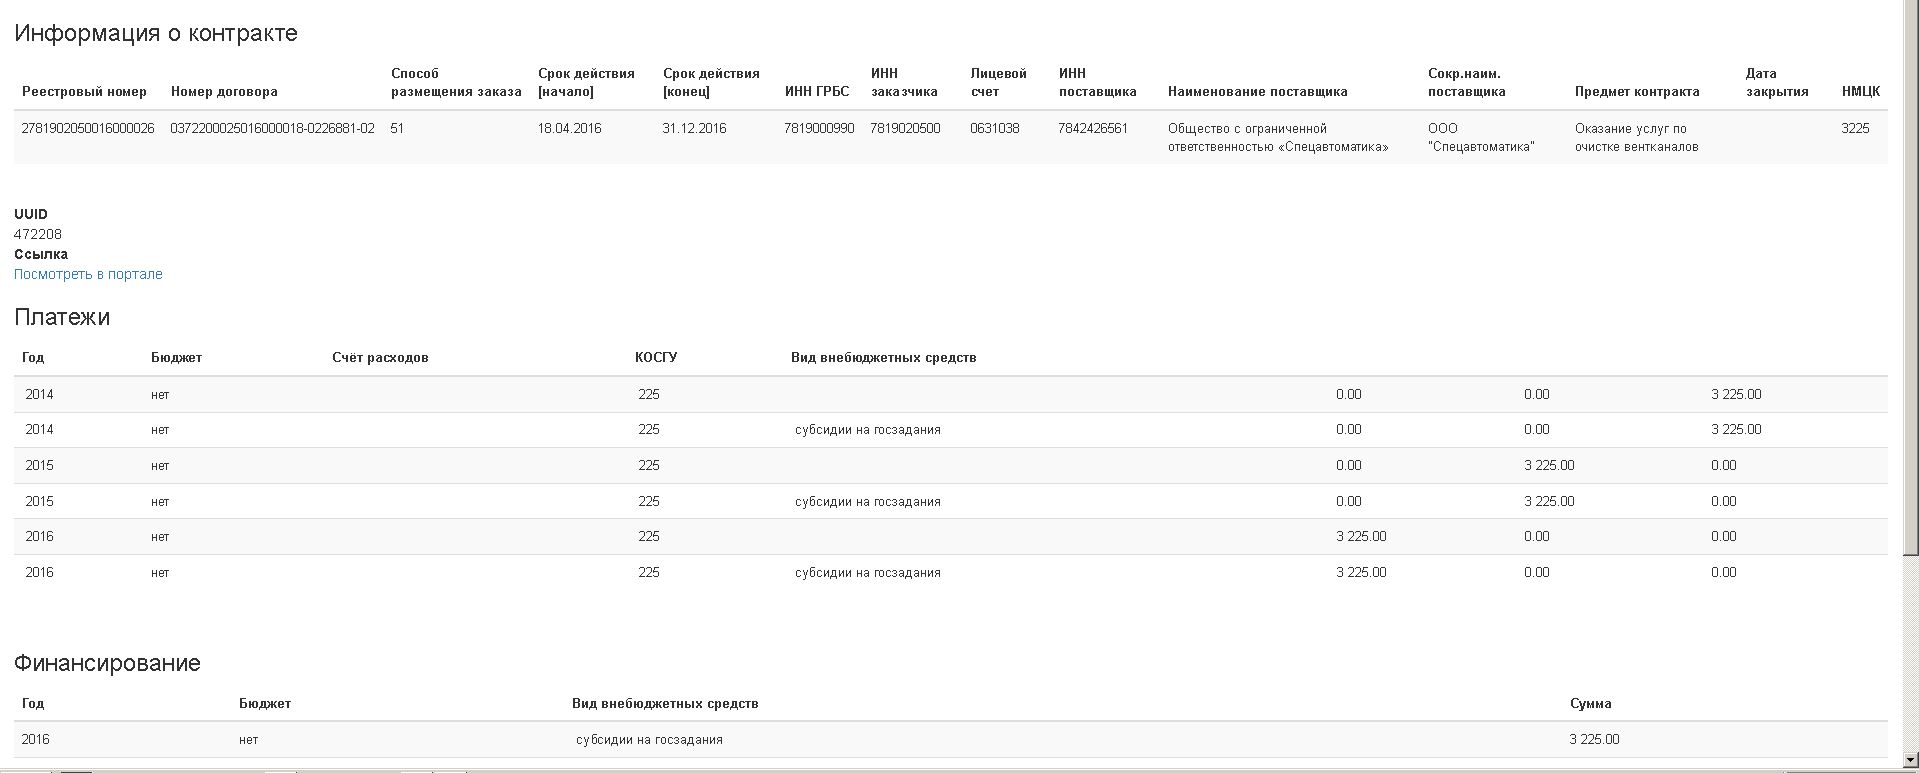Click the 'Наименование поставщика' column header

tap(1257, 91)
